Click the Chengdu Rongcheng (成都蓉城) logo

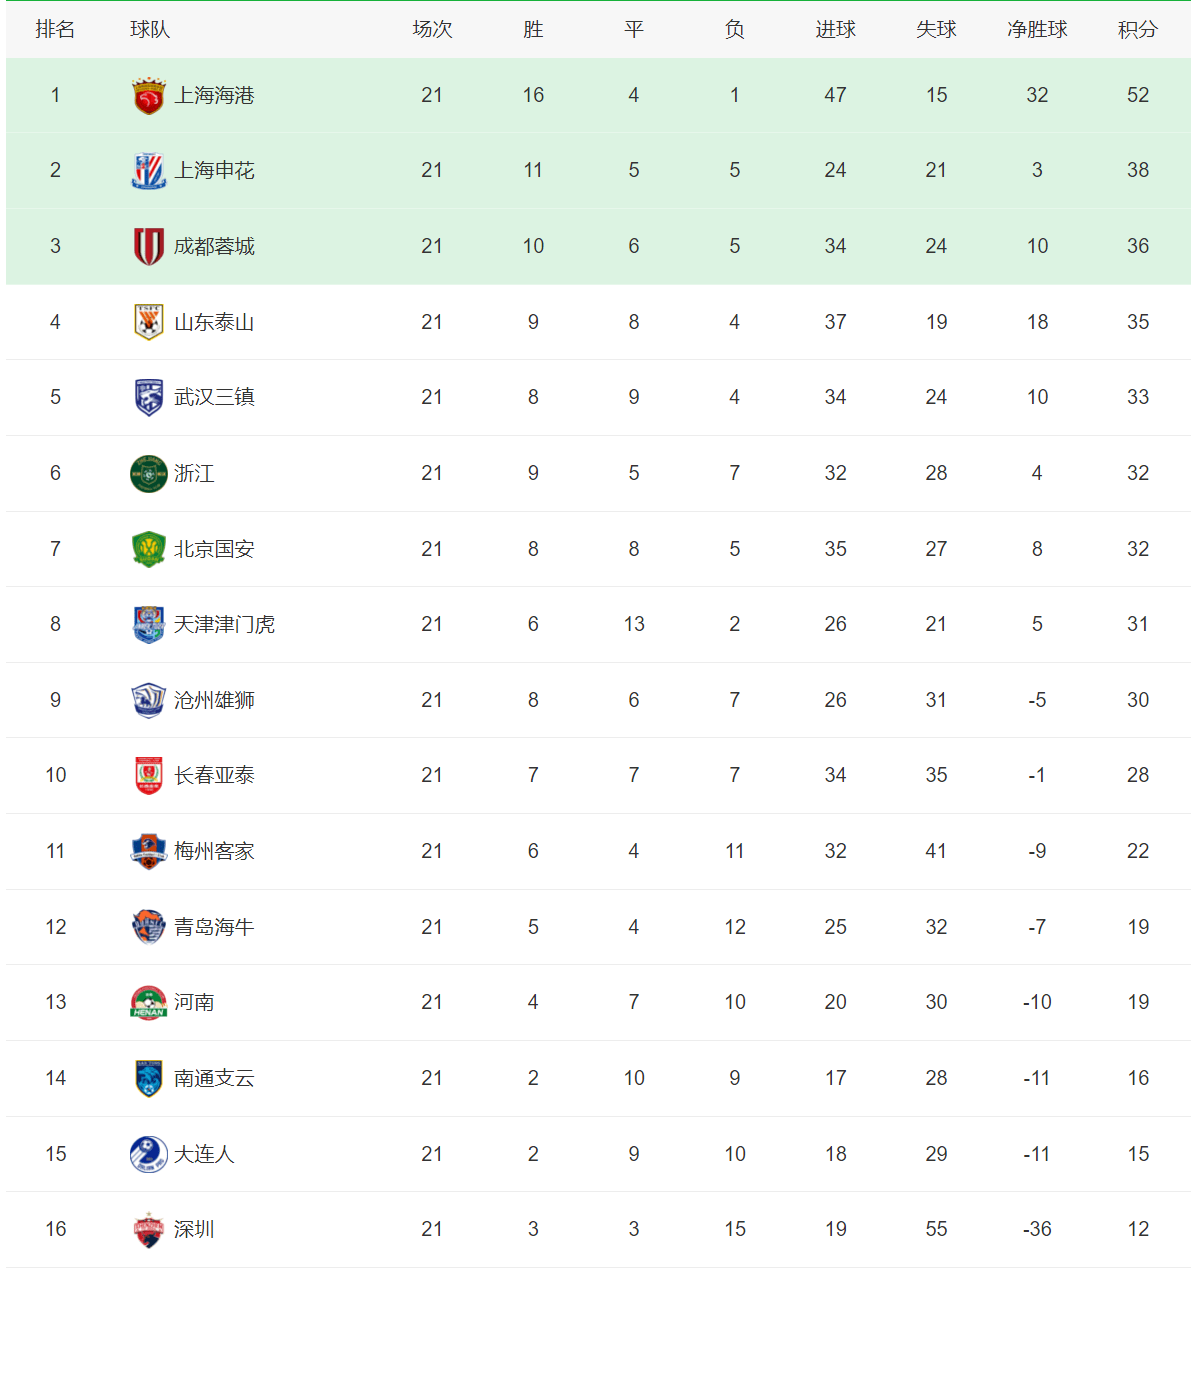pyautogui.click(x=149, y=246)
